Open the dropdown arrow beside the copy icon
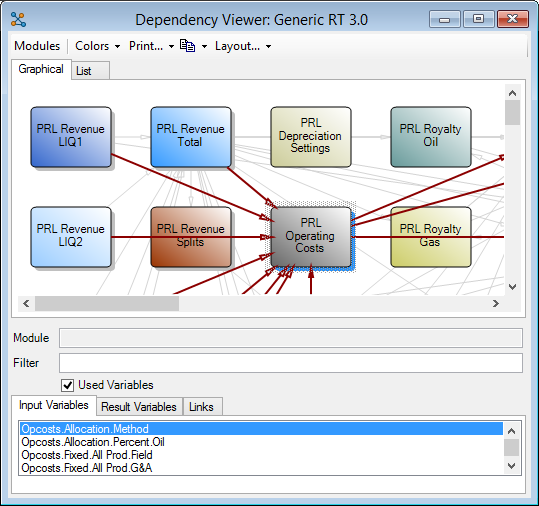Image resolution: width=539 pixels, height=506 pixels. 204,46
